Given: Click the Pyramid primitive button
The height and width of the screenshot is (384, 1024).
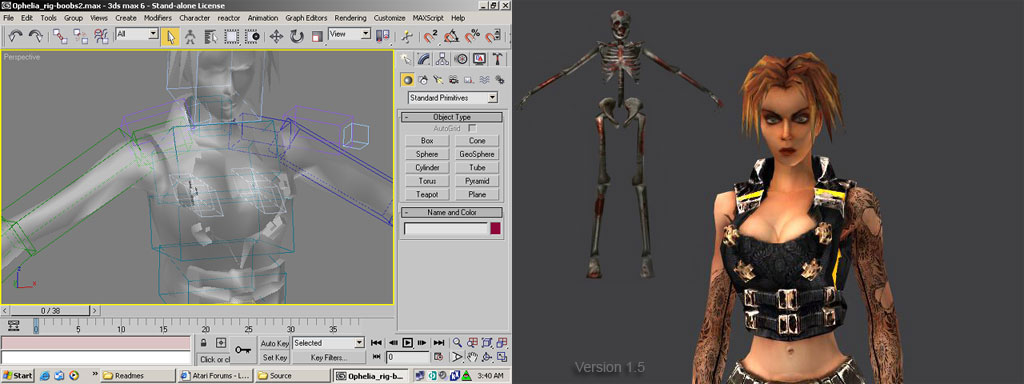Looking at the screenshot, I should (x=477, y=181).
